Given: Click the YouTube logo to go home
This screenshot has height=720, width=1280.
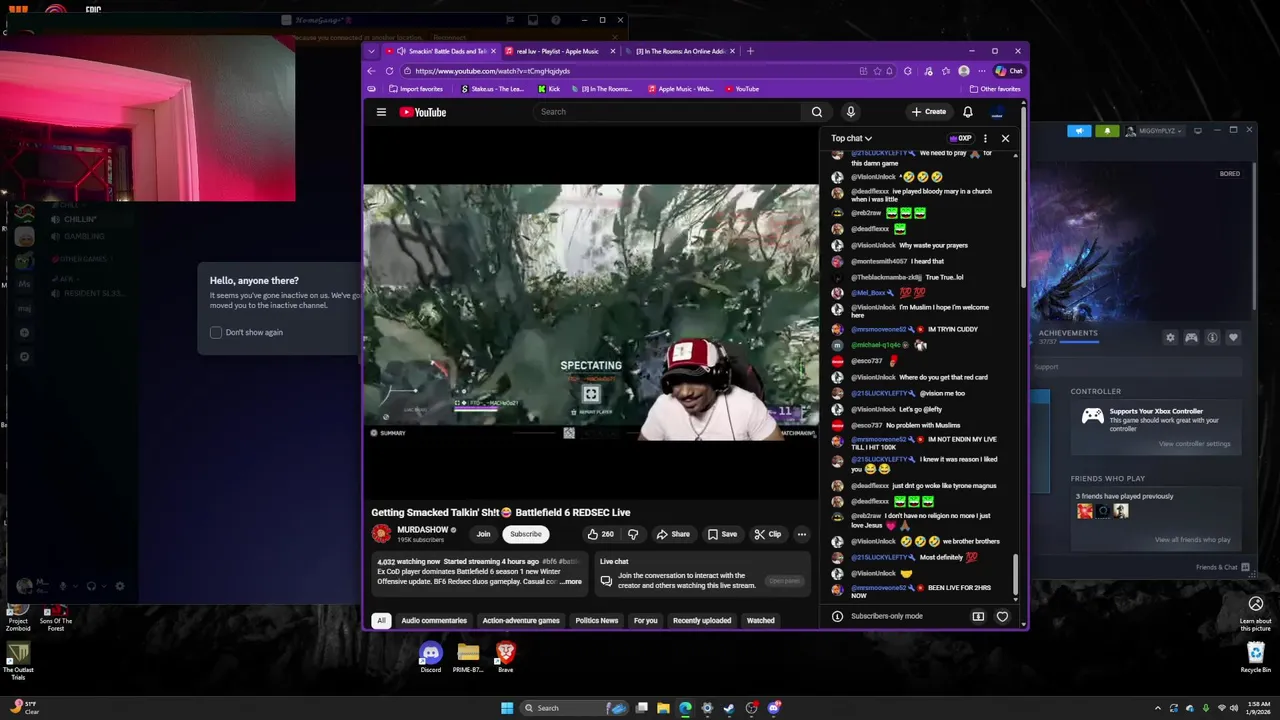Looking at the screenshot, I should (x=423, y=112).
